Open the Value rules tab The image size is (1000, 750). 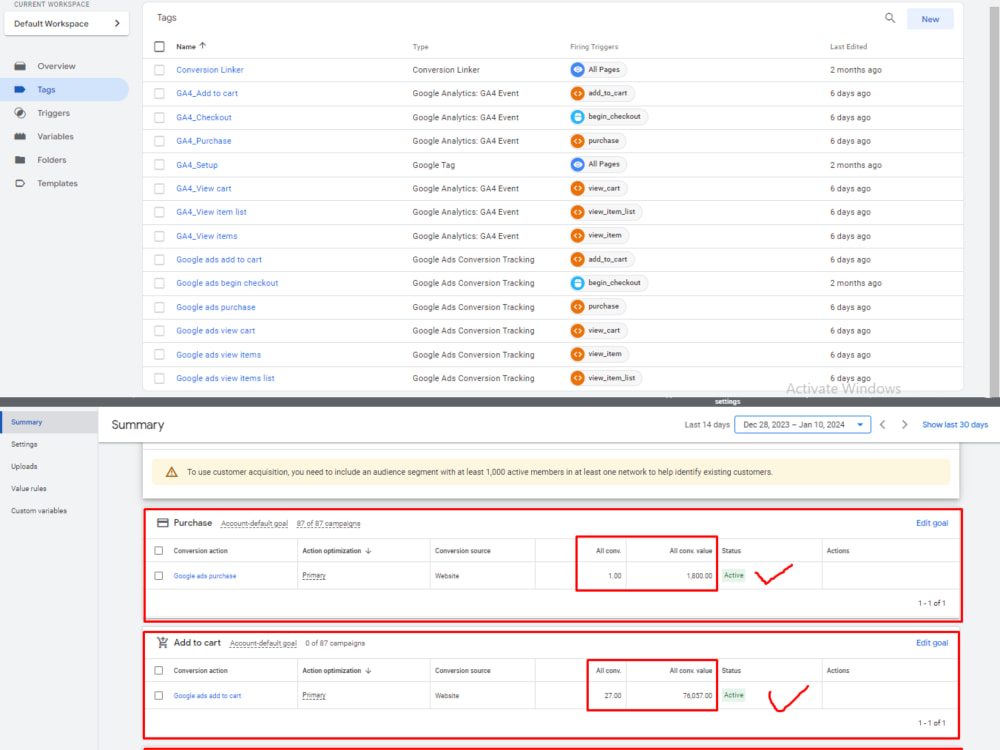pyautogui.click(x=29, y=489)
